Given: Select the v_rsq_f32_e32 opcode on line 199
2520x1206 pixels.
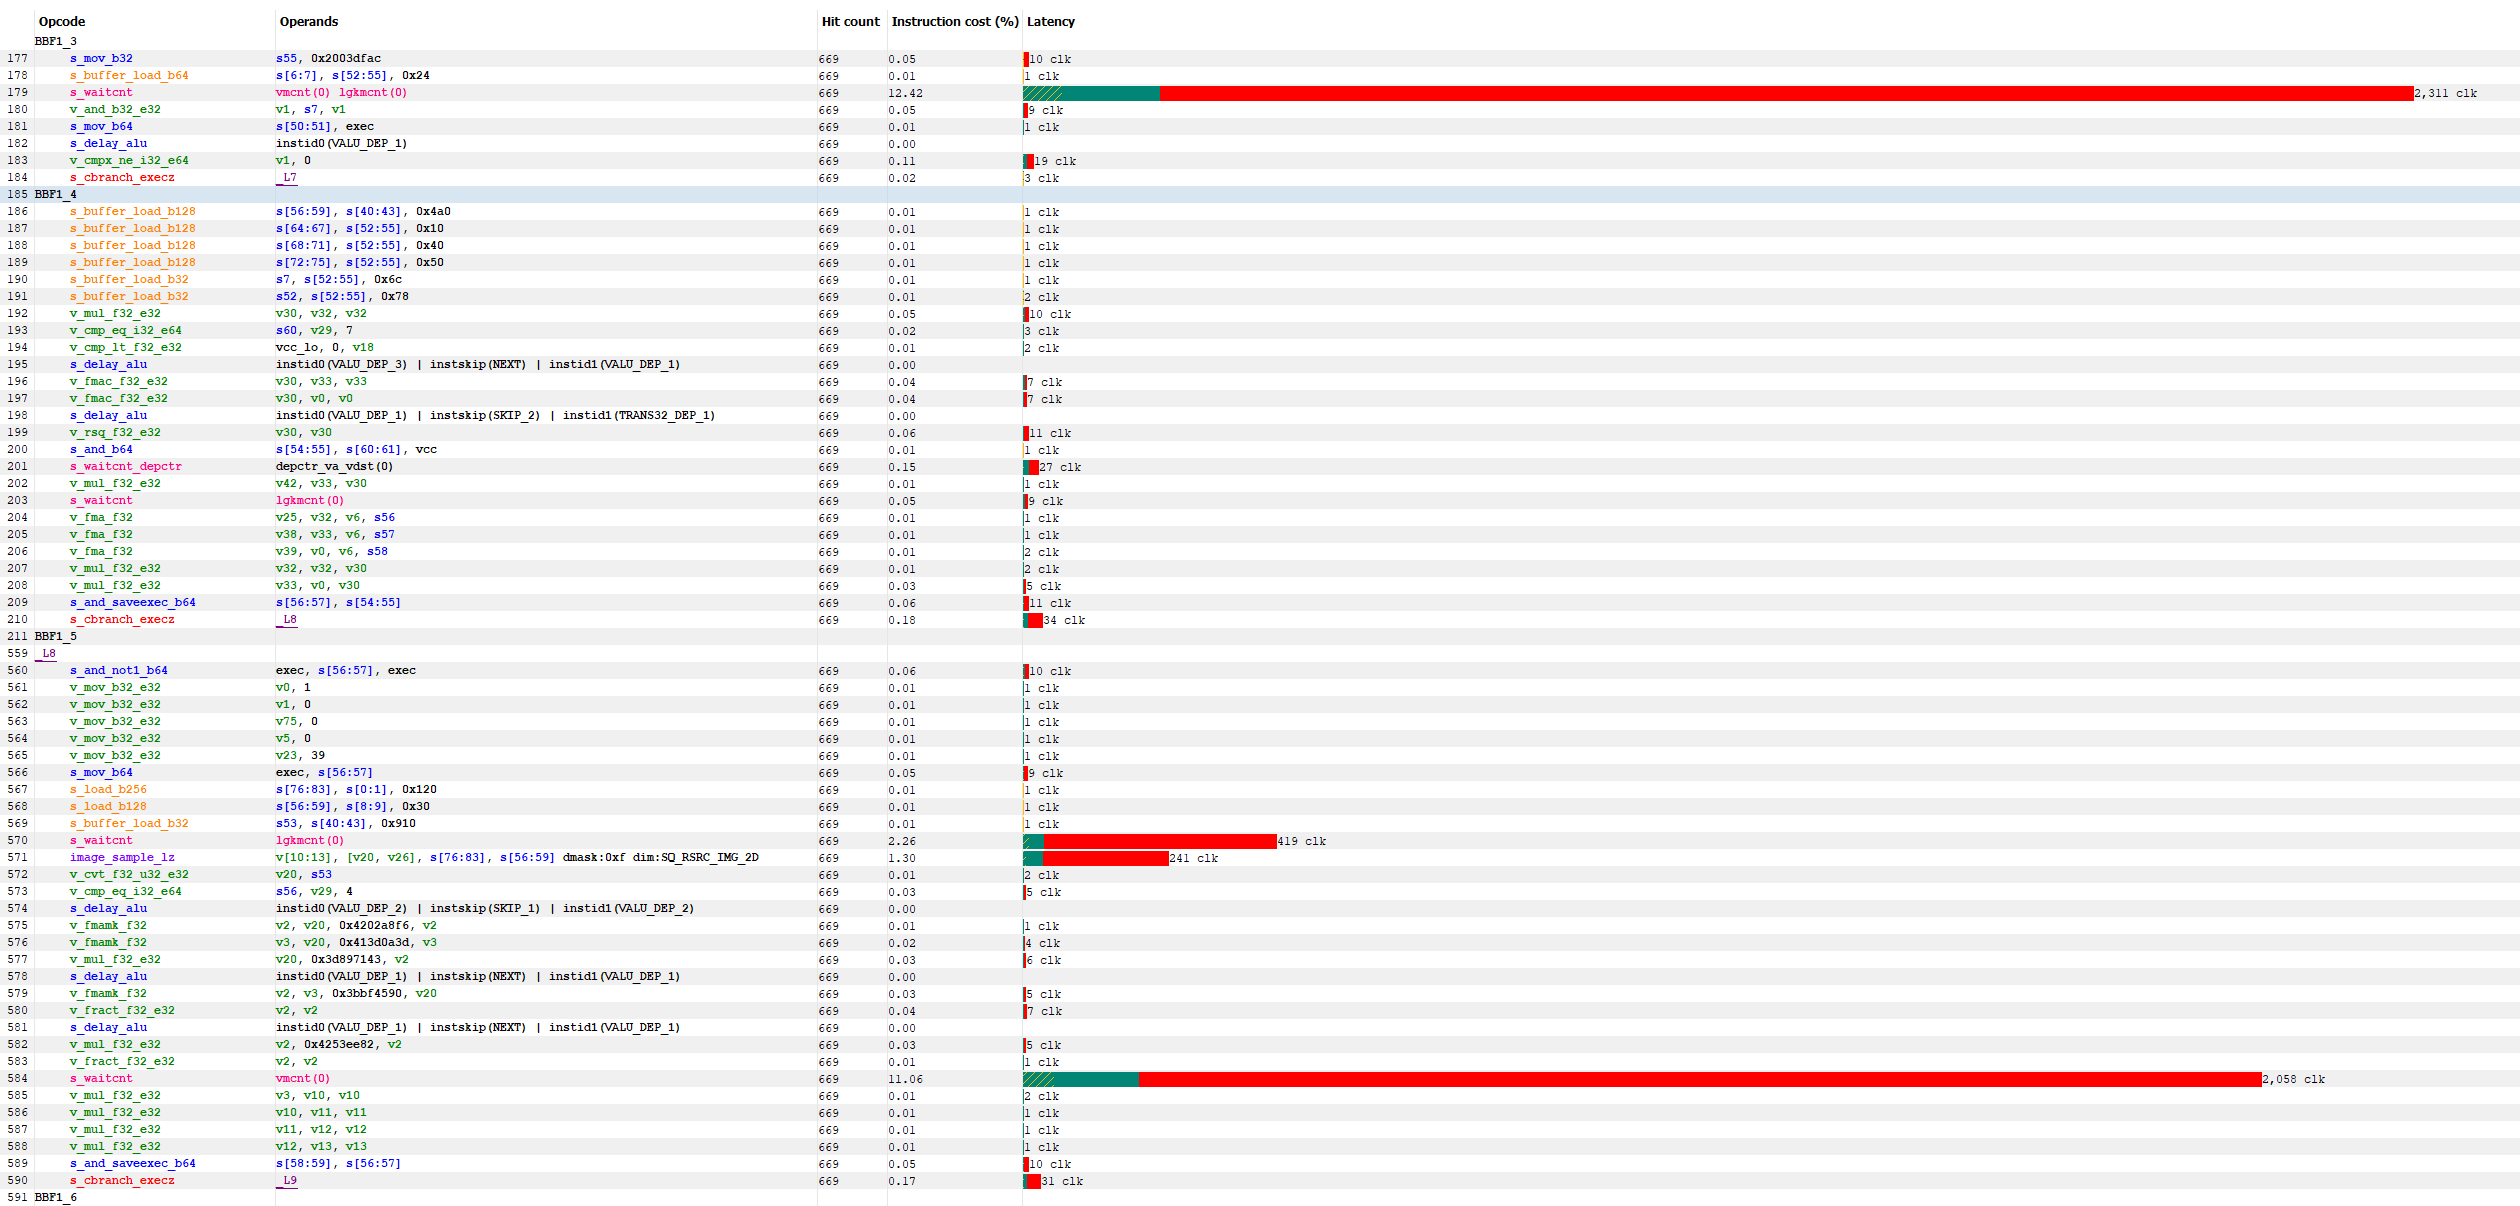Looking at the screenshot, I should pos(115,432).
